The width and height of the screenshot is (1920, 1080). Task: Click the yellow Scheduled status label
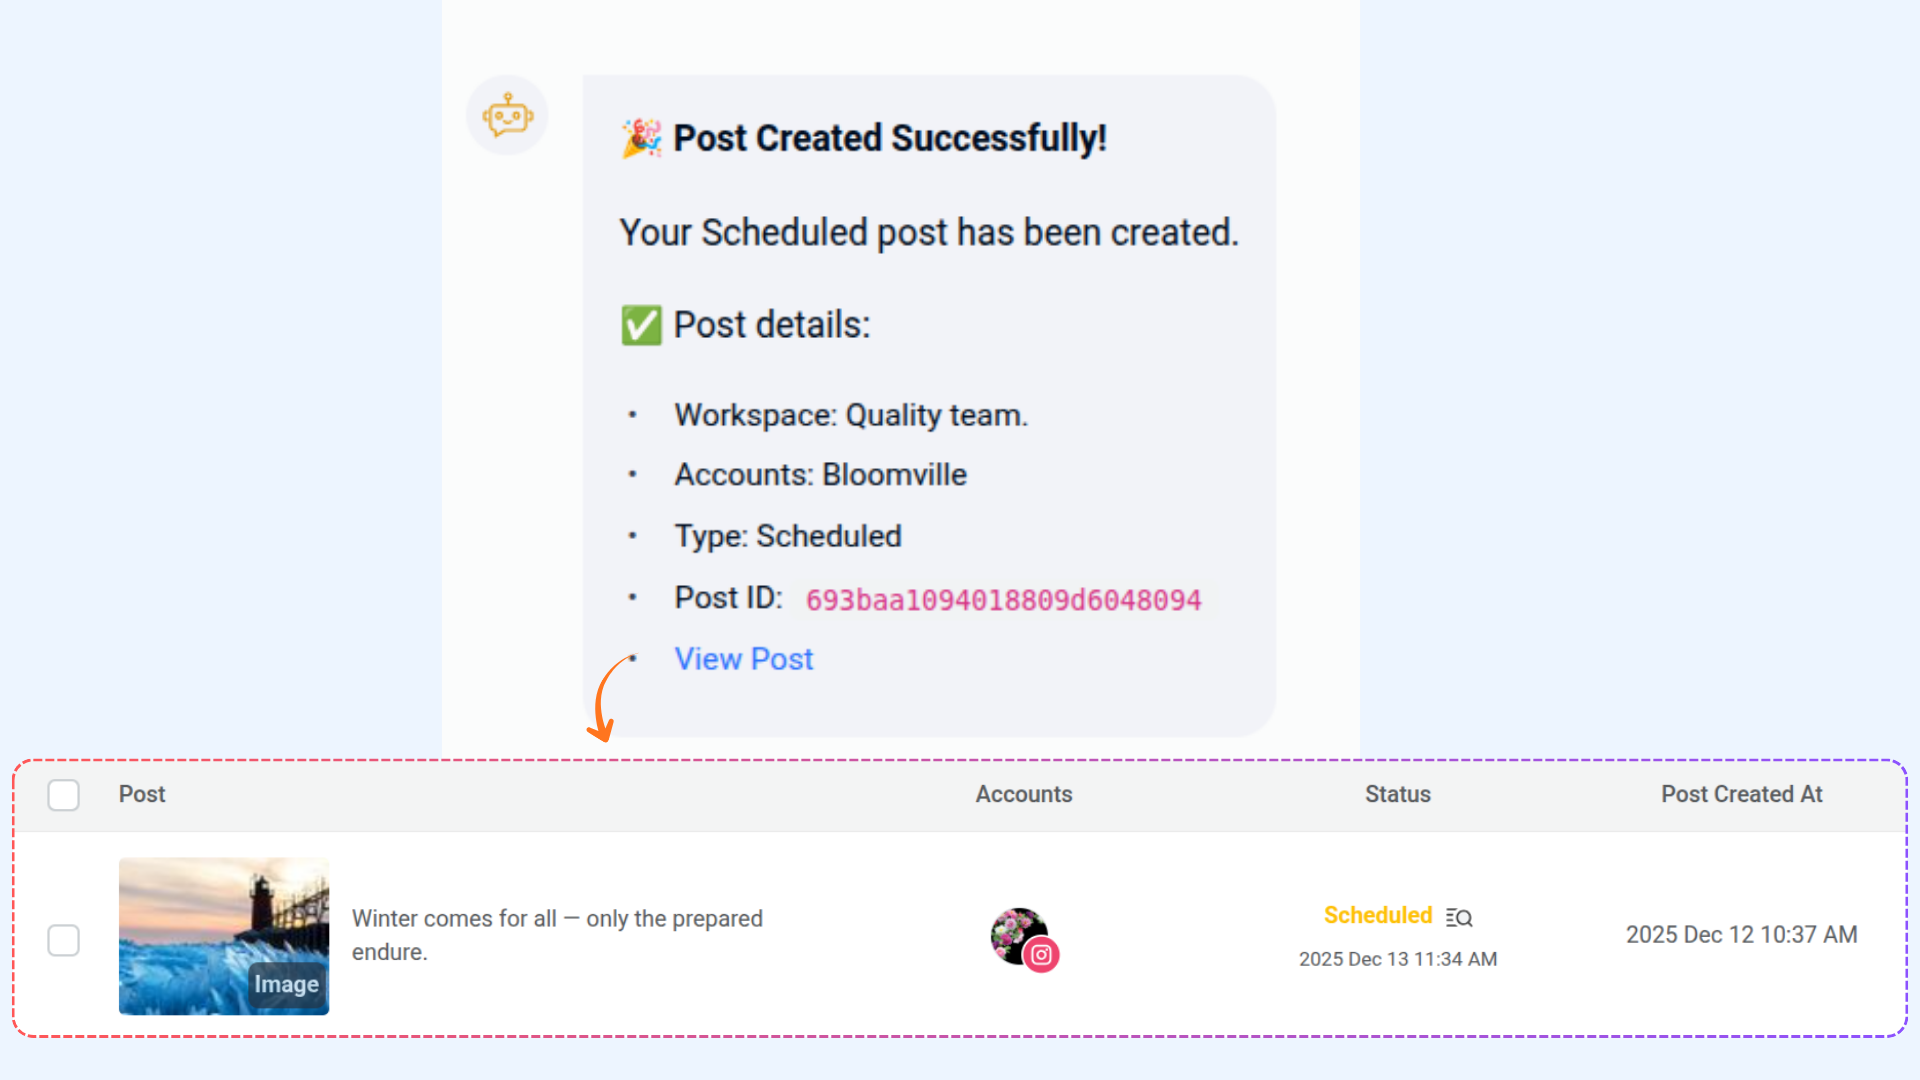(1378, 915)
